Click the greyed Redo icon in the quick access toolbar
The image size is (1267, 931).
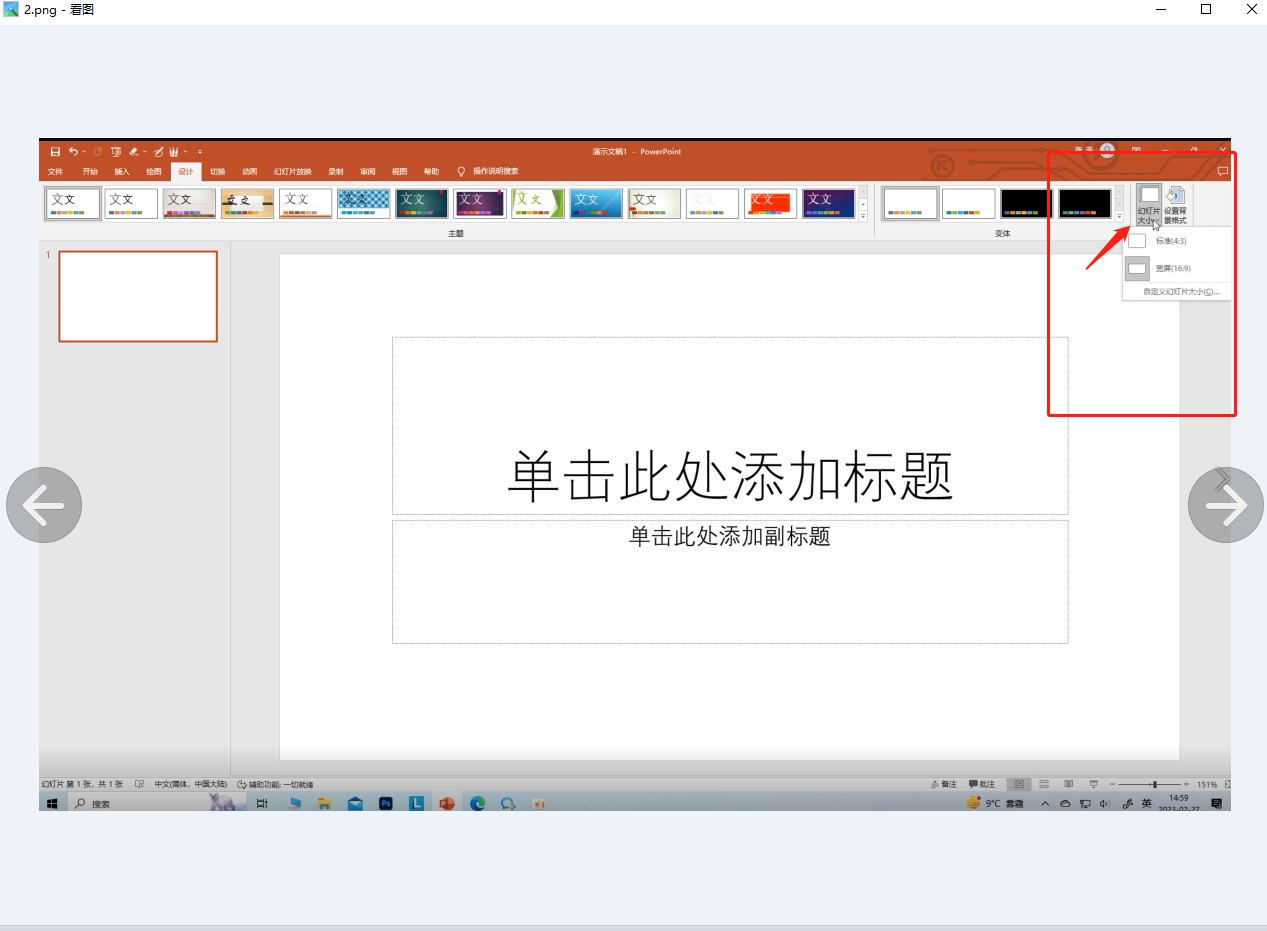tap(97, 152)
